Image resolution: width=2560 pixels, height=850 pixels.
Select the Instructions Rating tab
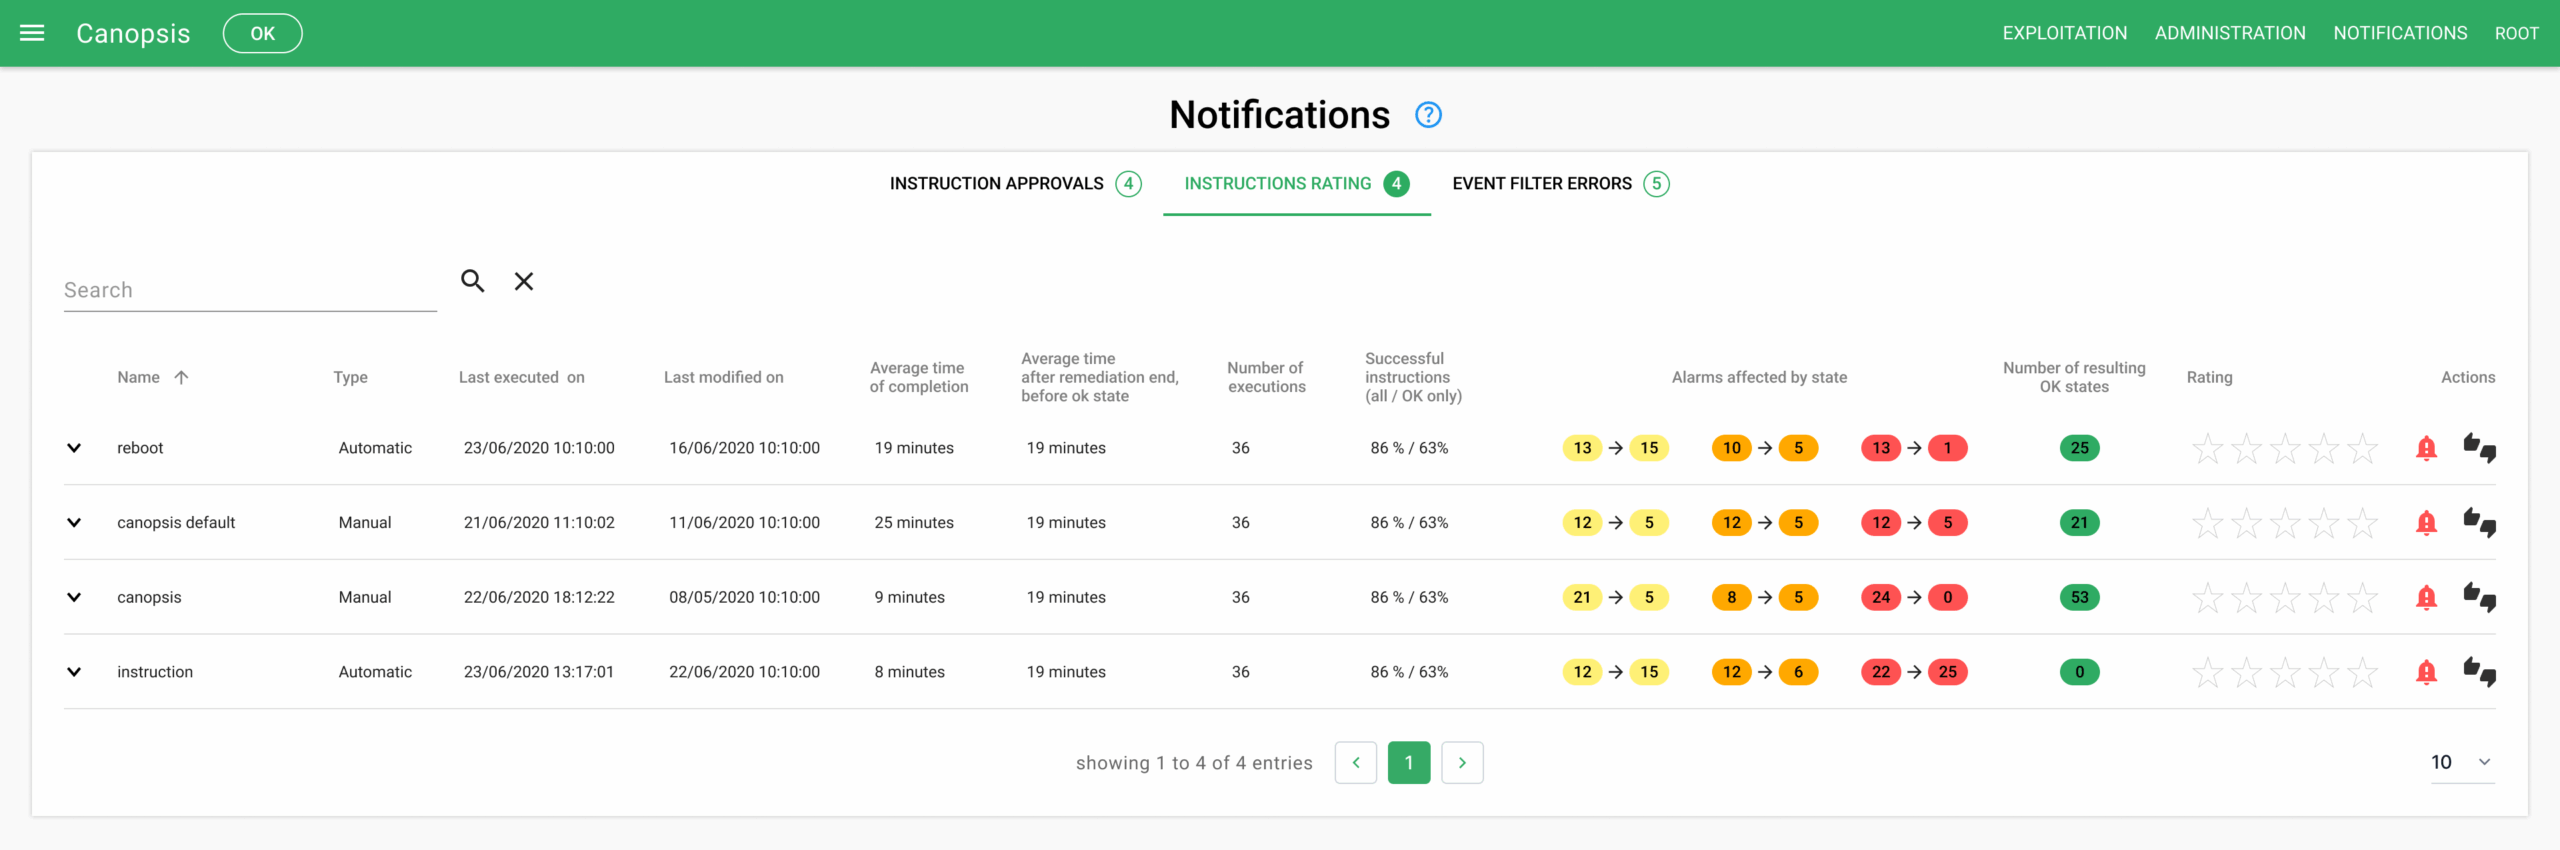(1296, 184)
